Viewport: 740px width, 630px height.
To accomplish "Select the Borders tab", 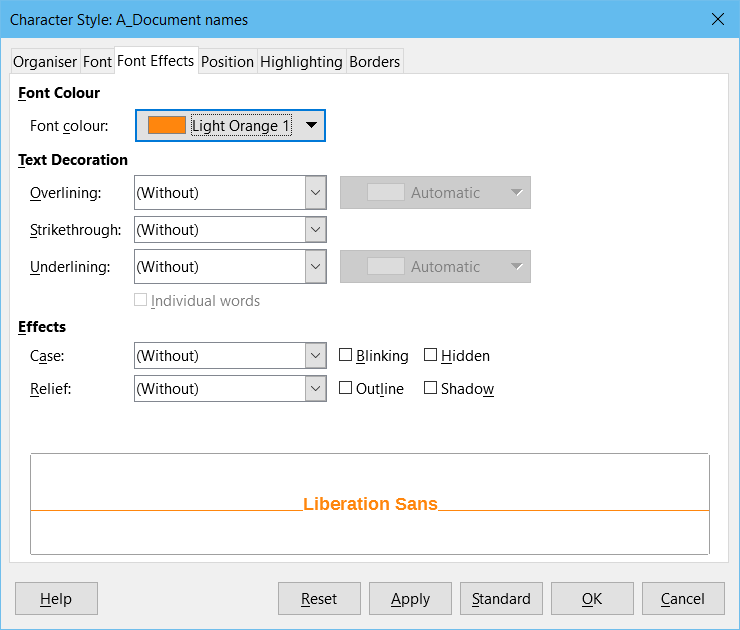I will (374, 62).
